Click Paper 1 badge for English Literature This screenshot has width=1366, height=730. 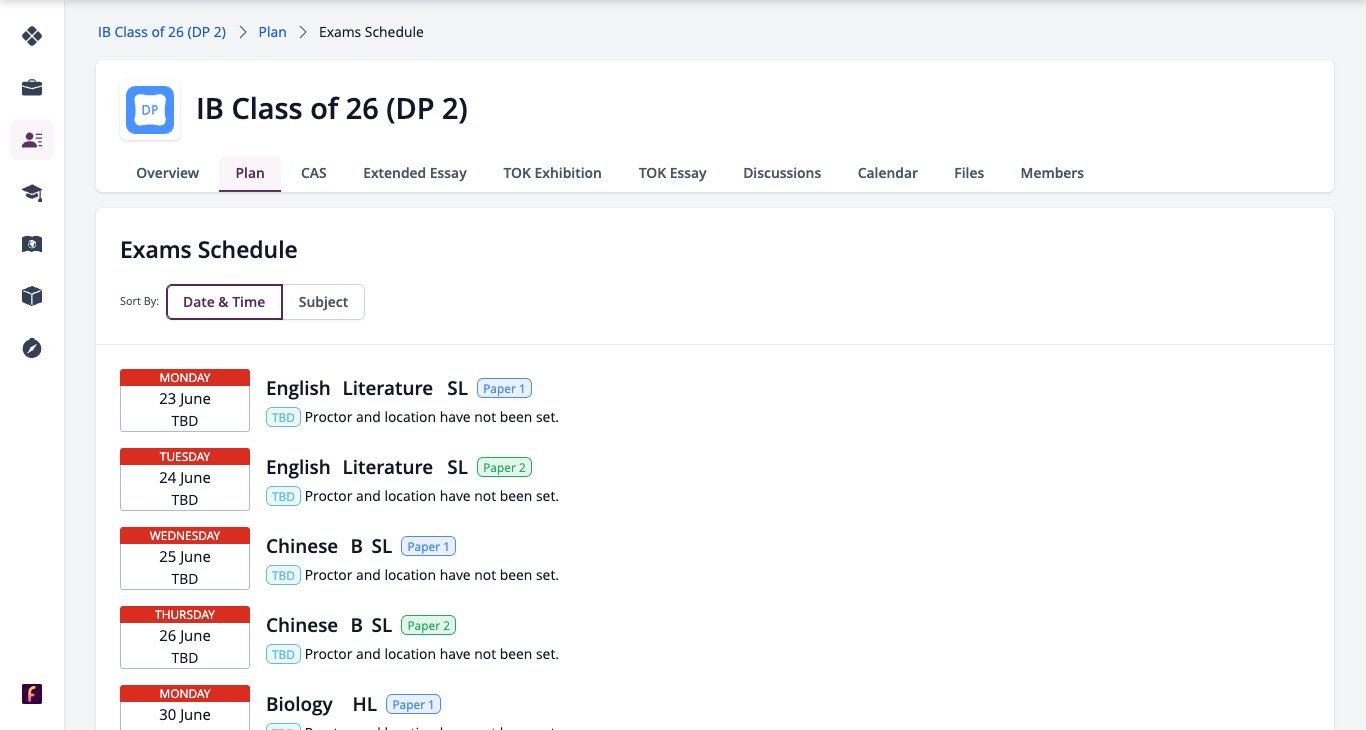(504, 388)
